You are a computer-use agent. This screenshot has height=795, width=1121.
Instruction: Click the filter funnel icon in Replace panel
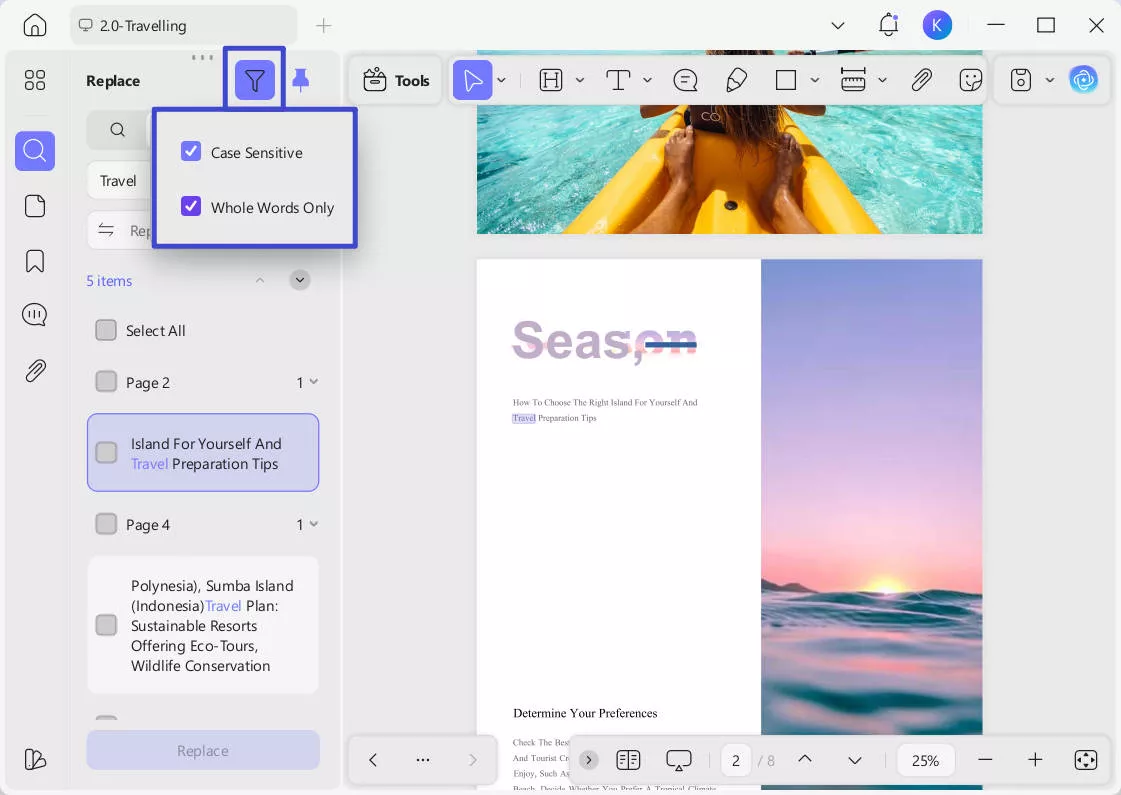click(255, 80)
